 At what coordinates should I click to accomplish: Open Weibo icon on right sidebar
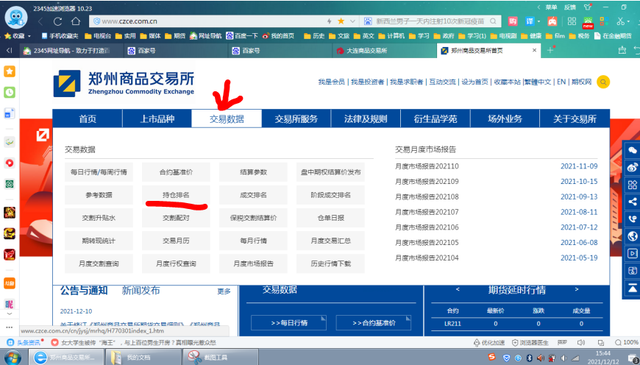[x=632, y=168]
